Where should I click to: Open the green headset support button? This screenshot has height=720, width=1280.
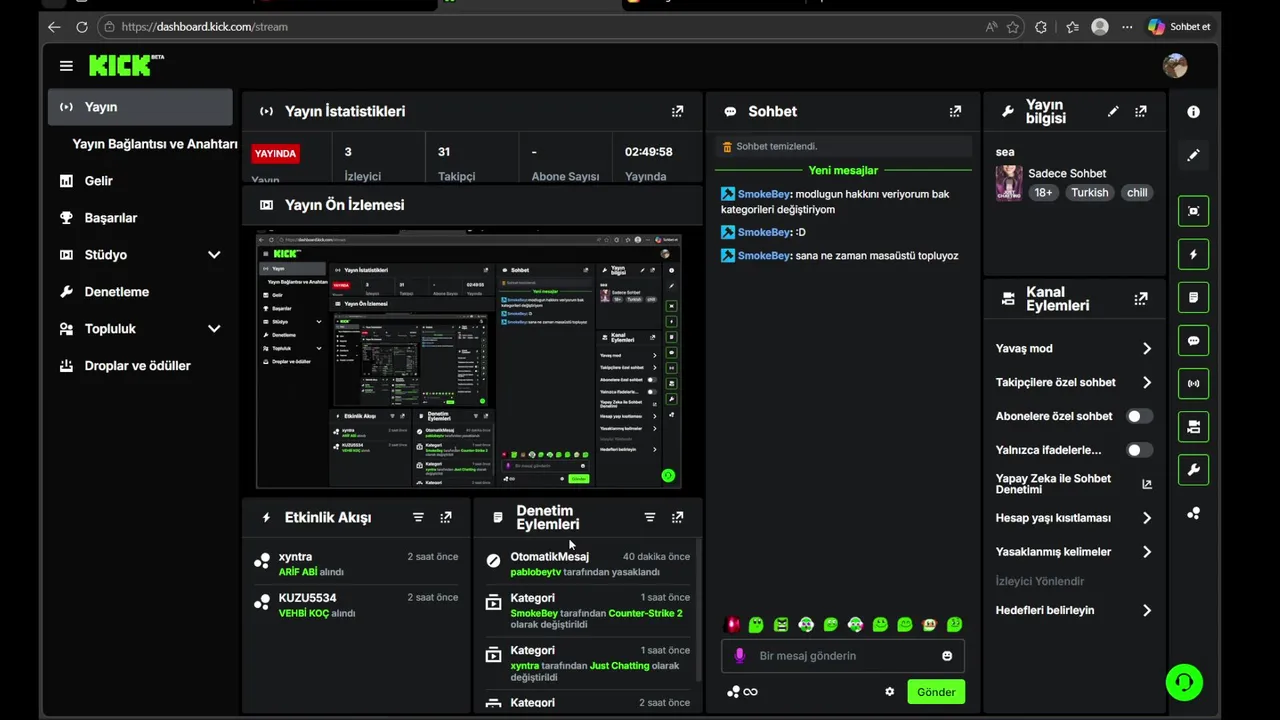[1184, 682]
